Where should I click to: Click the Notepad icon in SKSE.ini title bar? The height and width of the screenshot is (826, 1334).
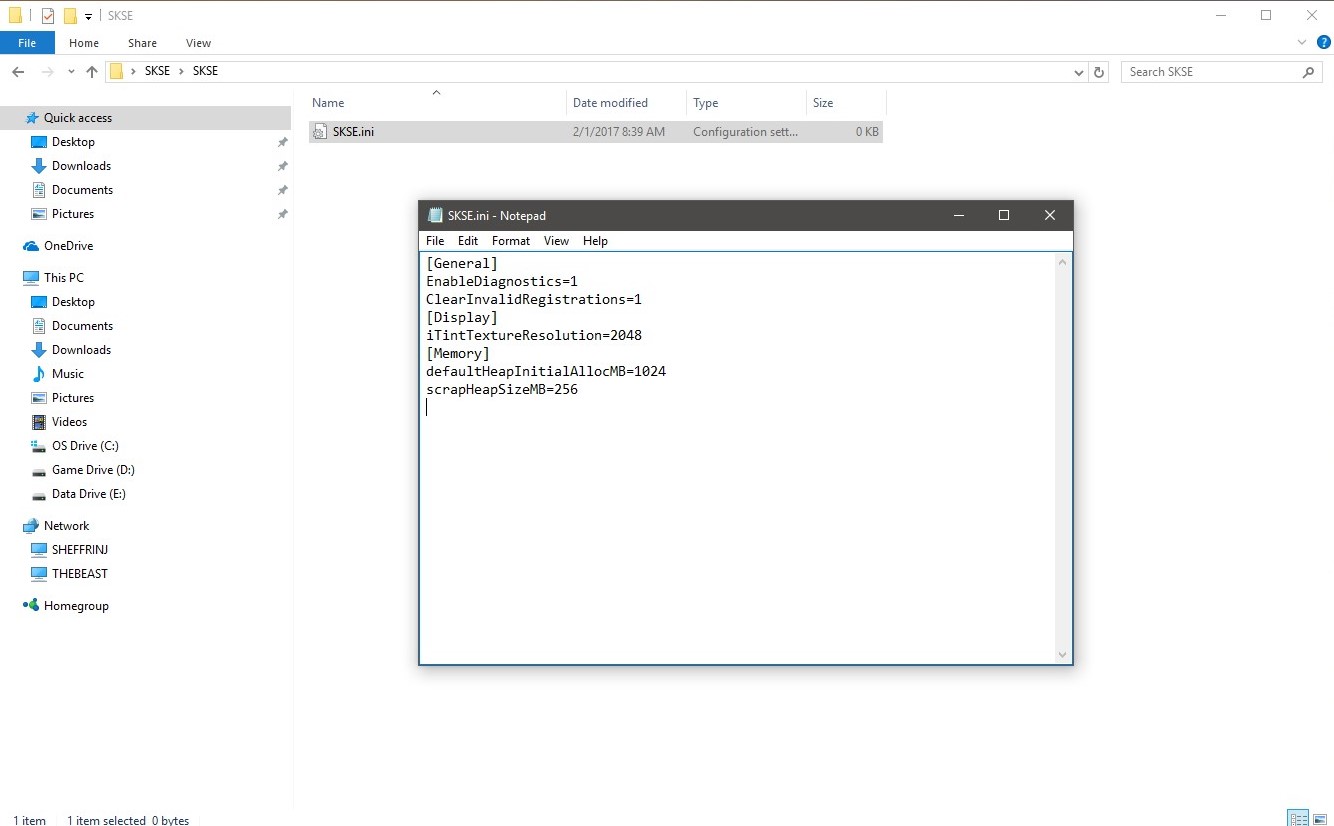coord(435,215)
